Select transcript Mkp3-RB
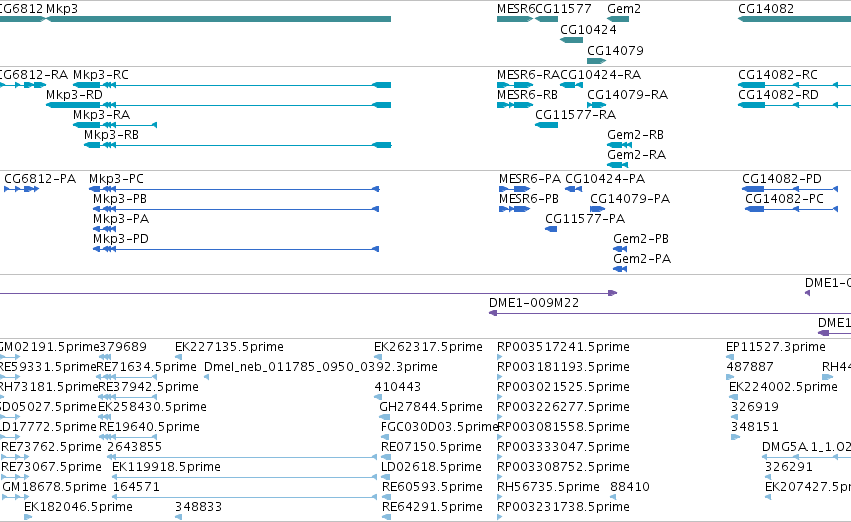The image size is (851, 522). (238, 145)
